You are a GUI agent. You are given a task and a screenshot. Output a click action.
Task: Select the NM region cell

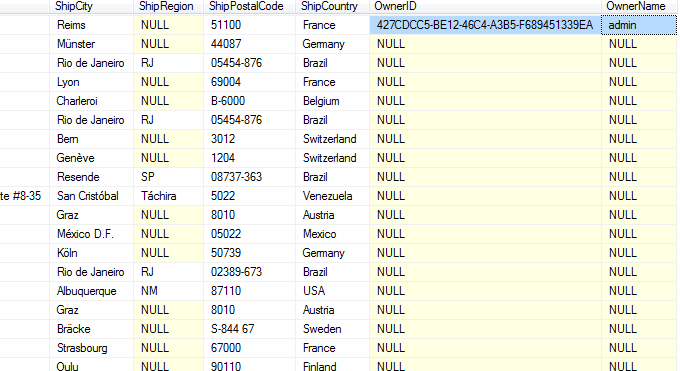point(168,291)
